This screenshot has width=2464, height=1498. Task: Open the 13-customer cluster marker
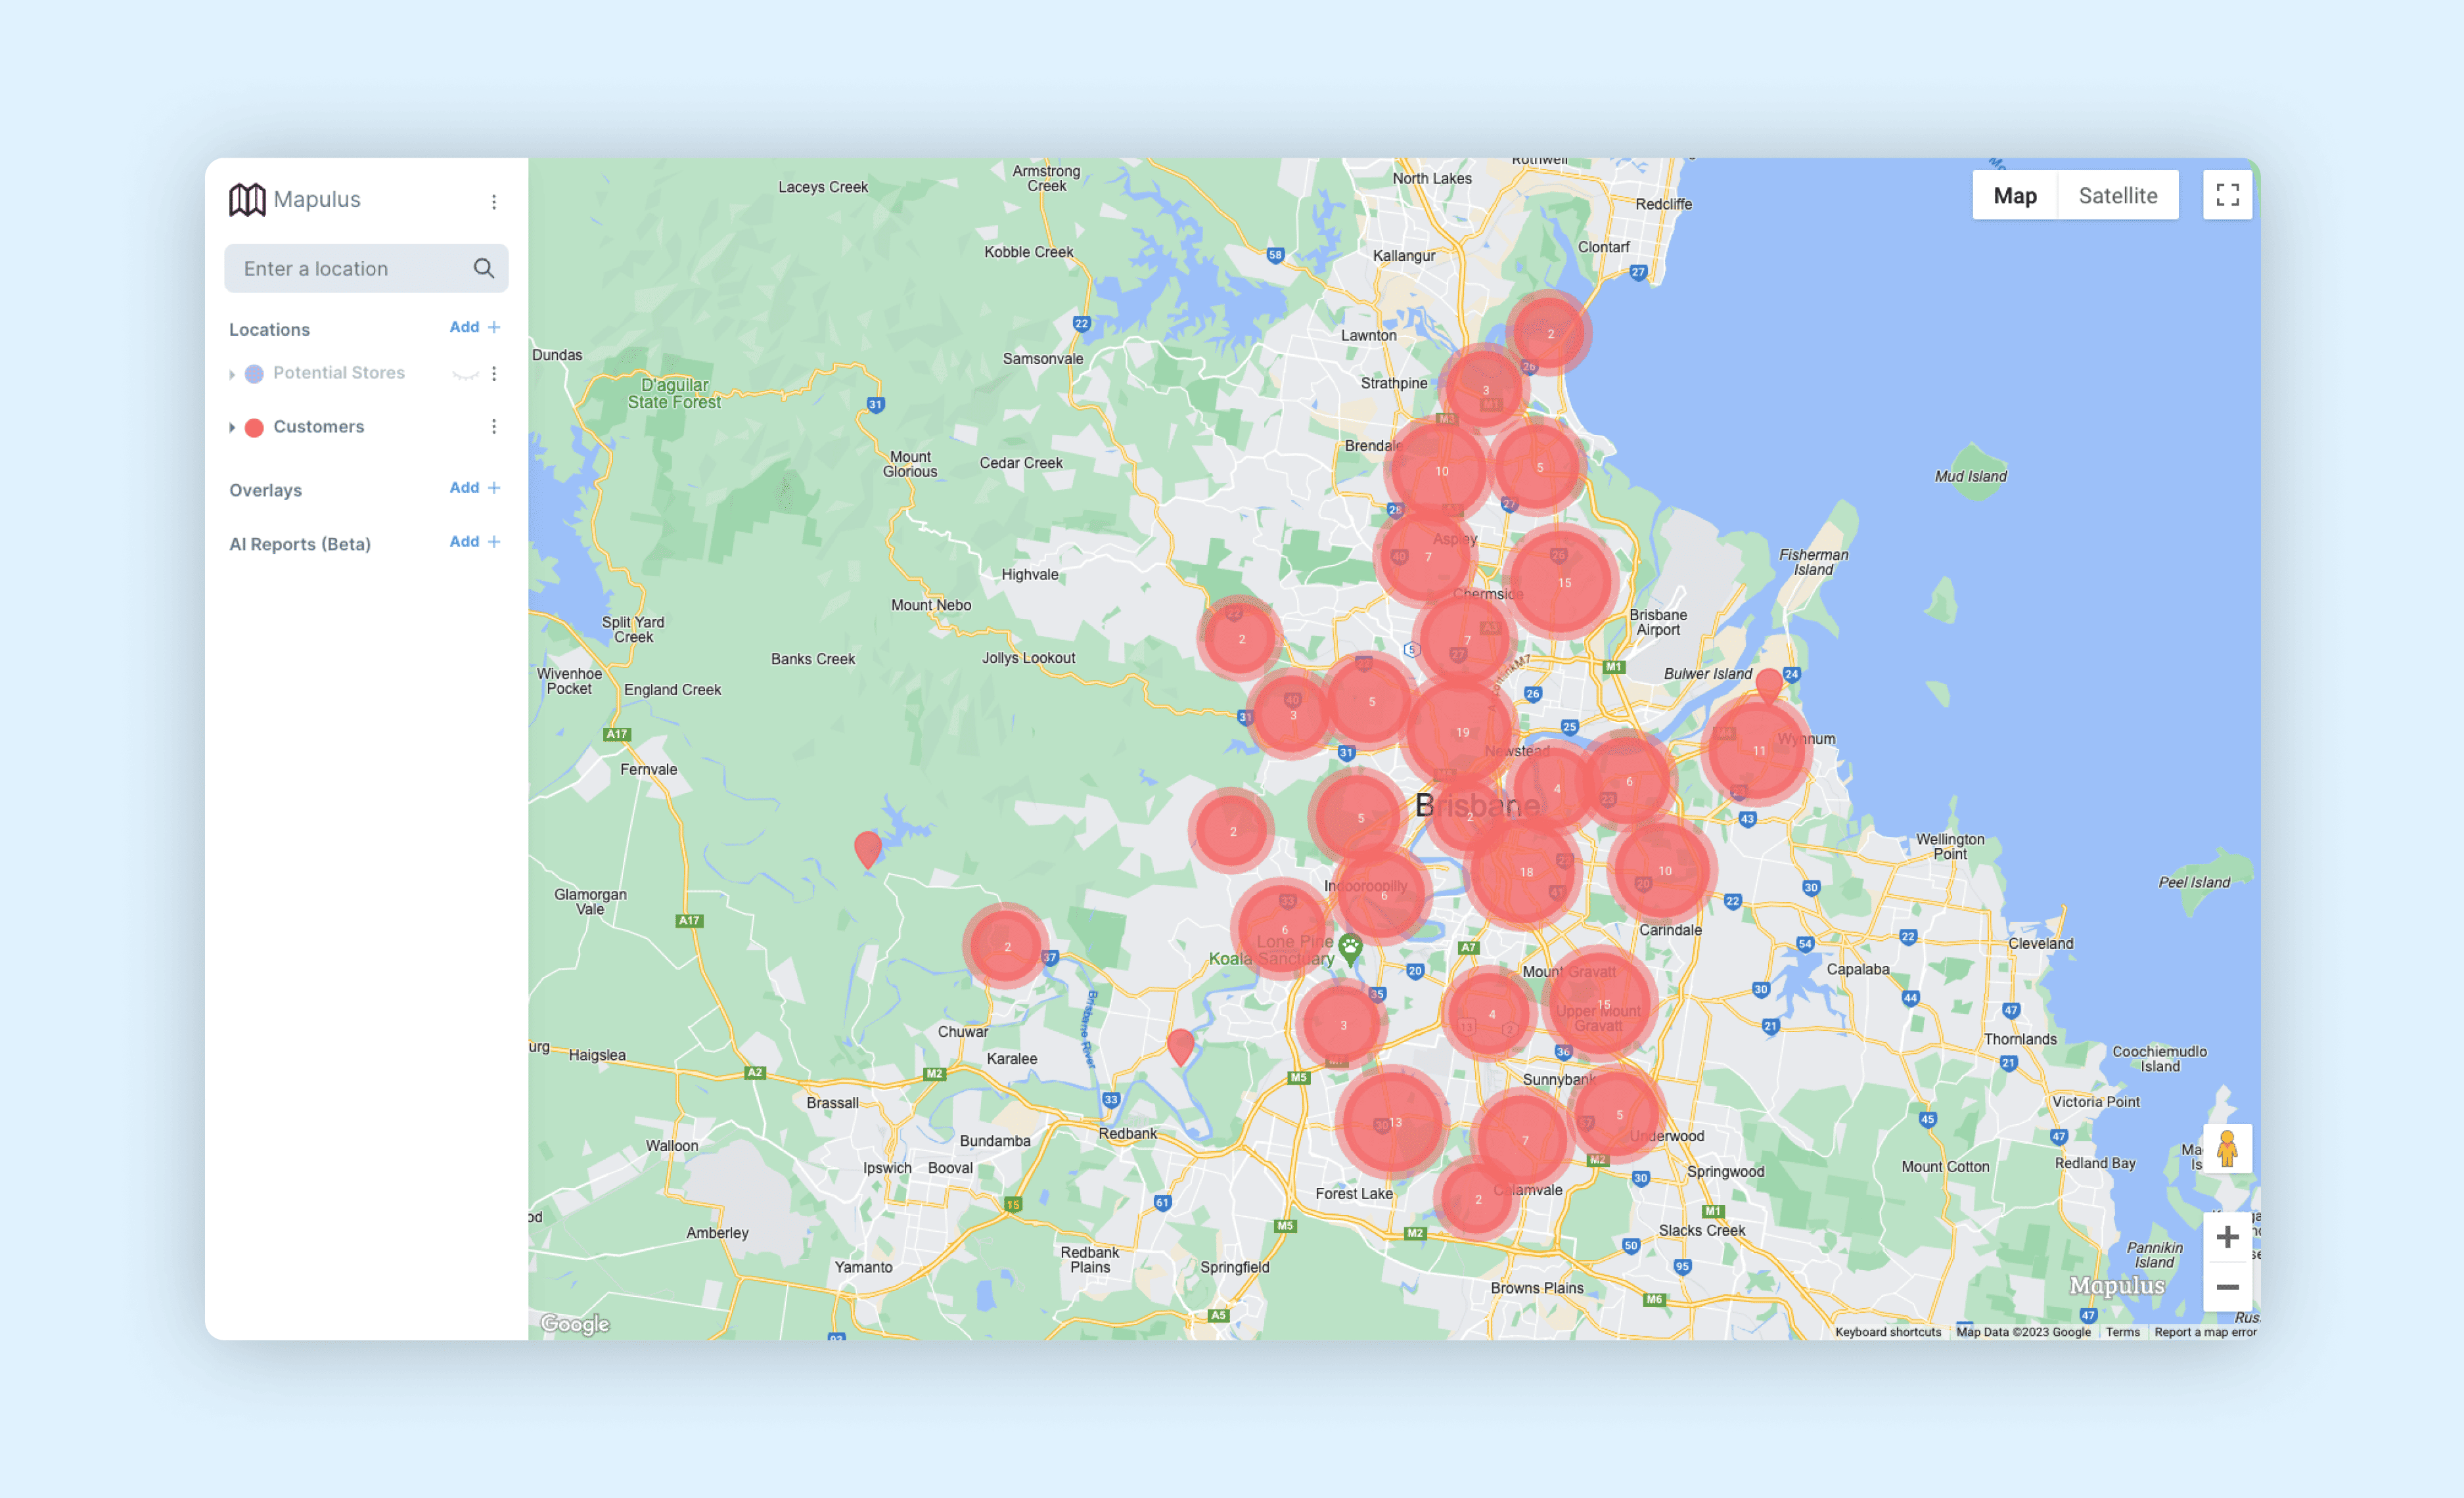tap(1394, 1123)
